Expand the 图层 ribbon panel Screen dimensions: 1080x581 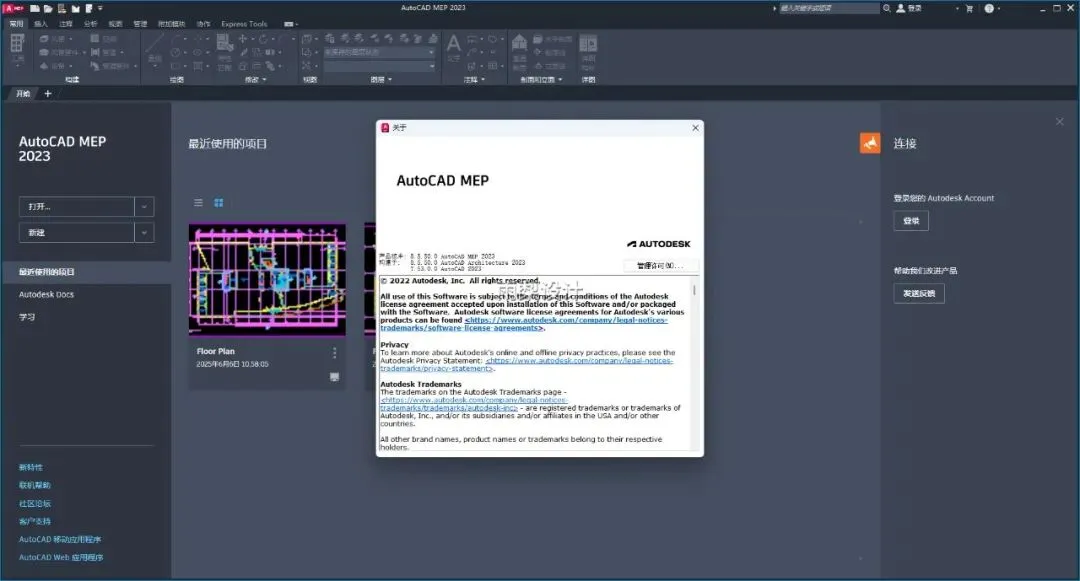click(381, 80)
